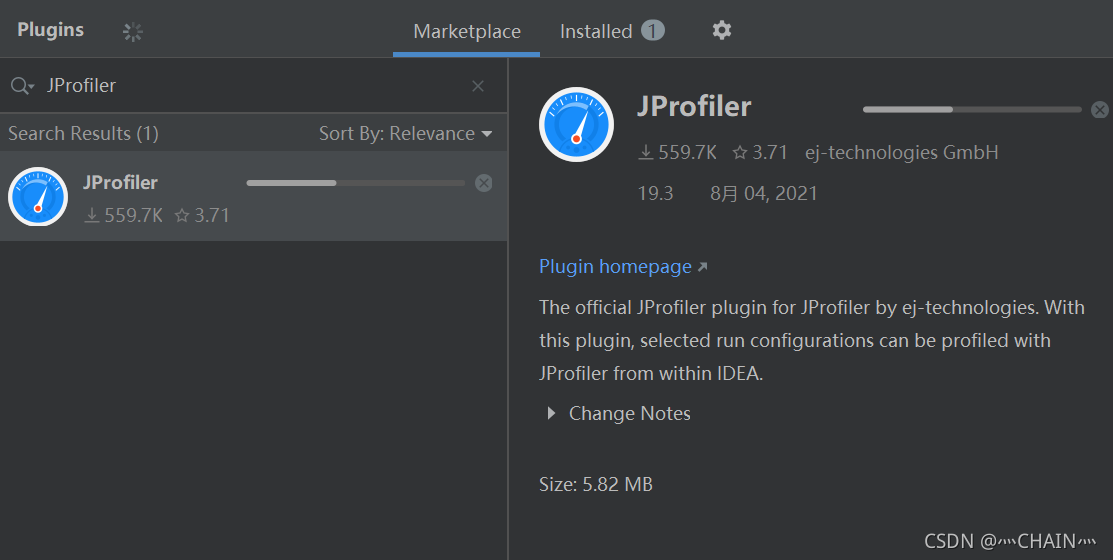
Task: Open the plugins settings gear menu
Action: (722, 30)
